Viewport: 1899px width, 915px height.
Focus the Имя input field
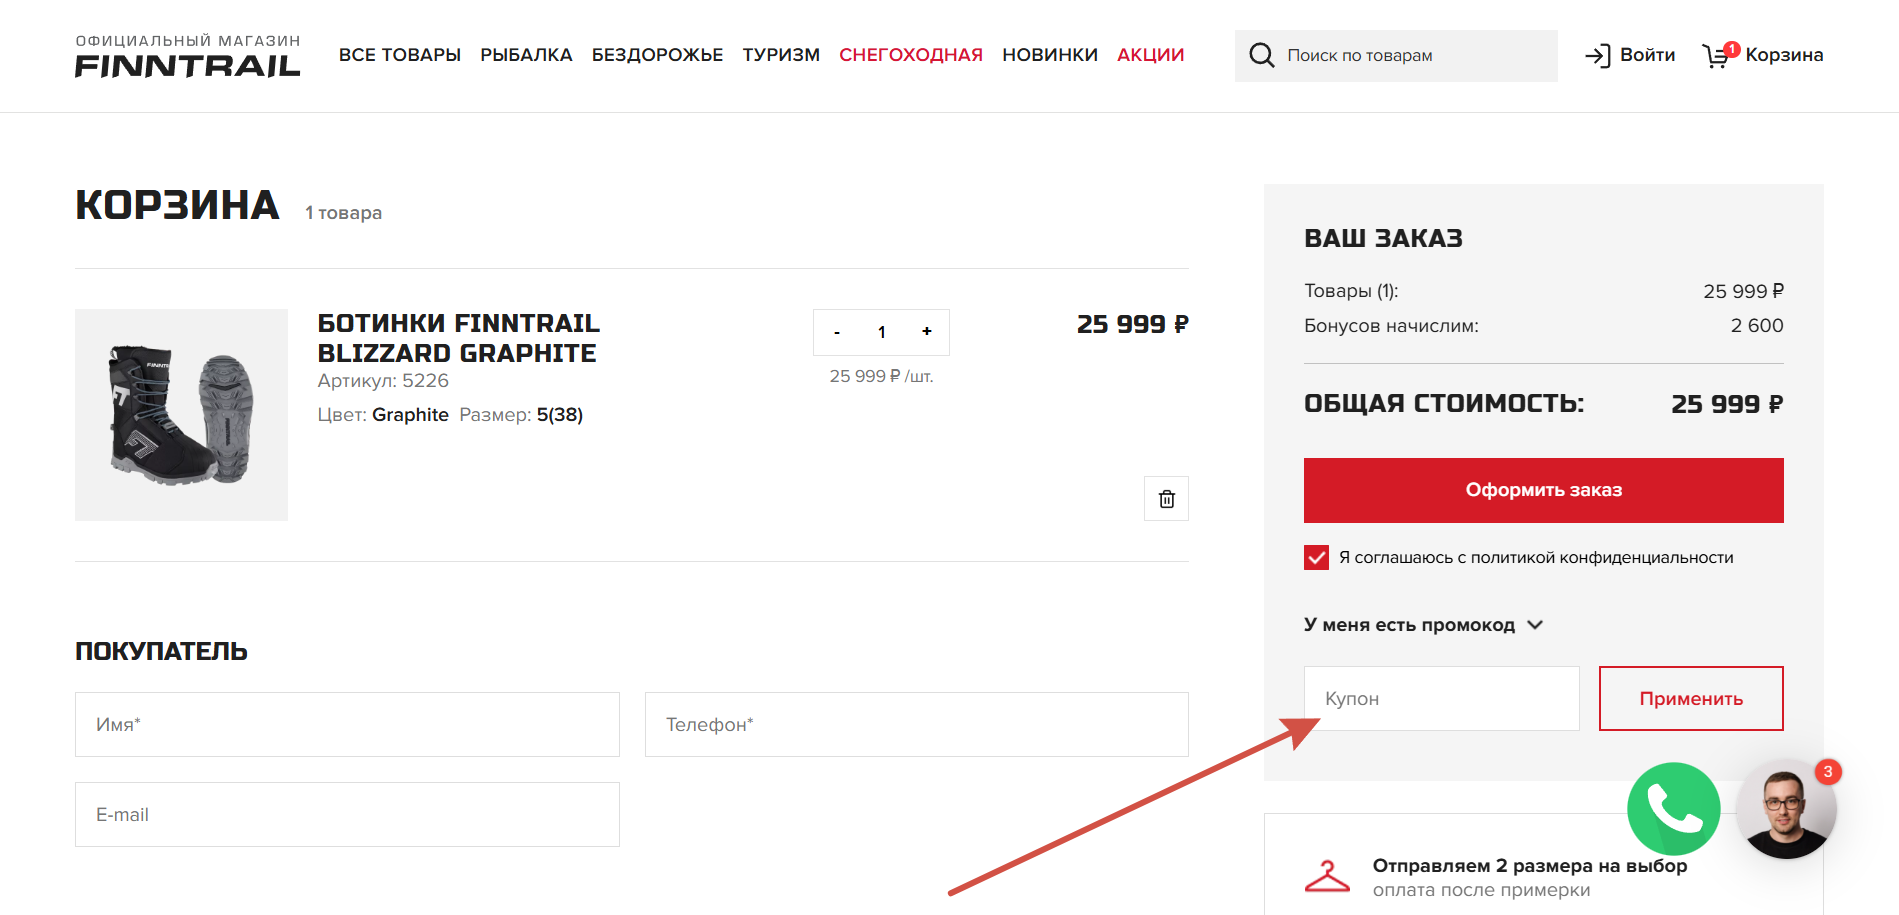click(x=347, y=724)
